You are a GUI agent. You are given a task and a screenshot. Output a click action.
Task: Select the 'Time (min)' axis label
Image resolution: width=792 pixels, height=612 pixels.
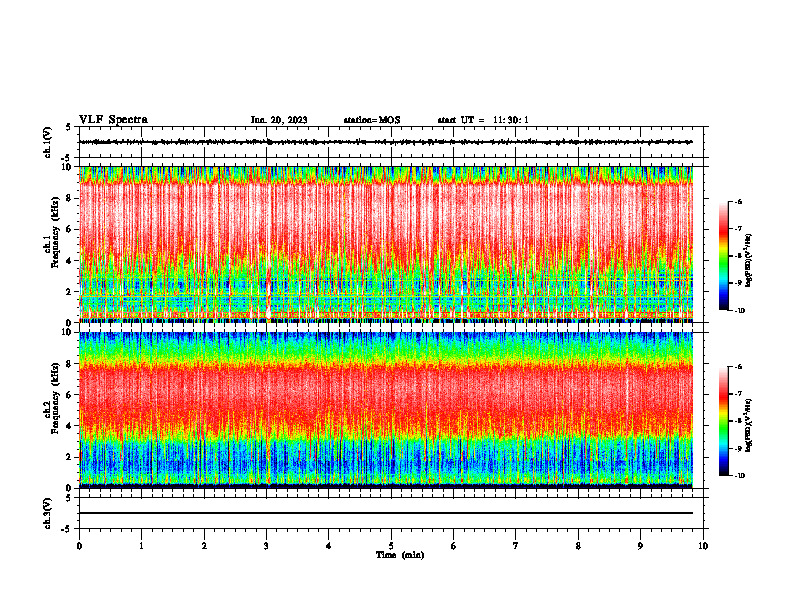pyautogui.click(x=400, y=555)
